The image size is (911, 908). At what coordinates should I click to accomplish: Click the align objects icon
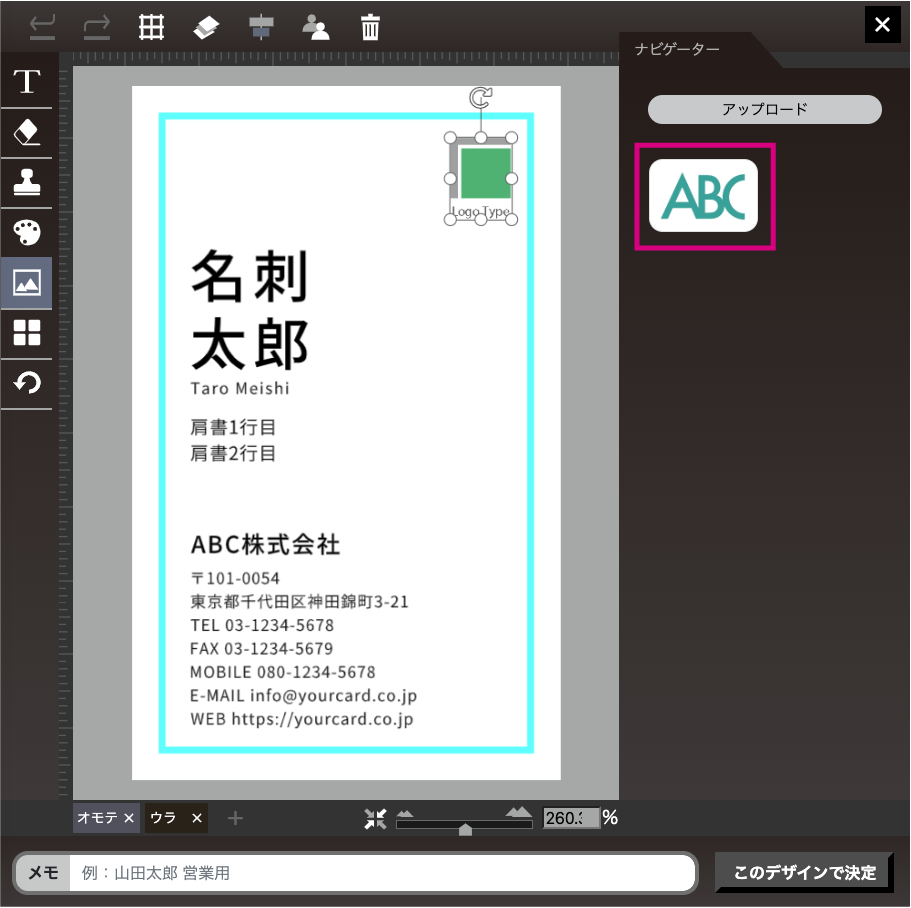click(260, 26)
